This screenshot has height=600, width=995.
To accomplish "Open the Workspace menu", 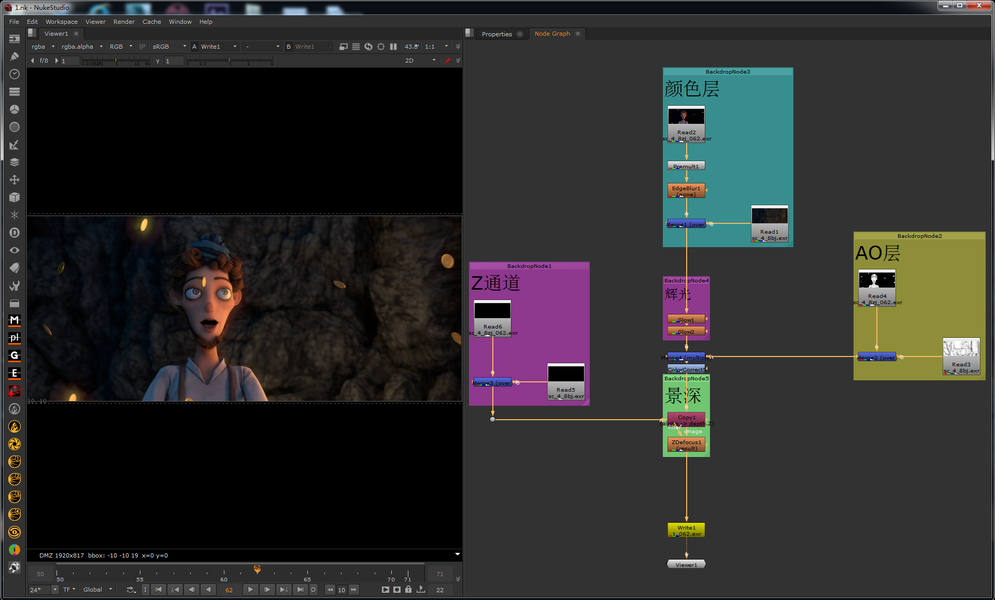I will [x=62, y=22].
